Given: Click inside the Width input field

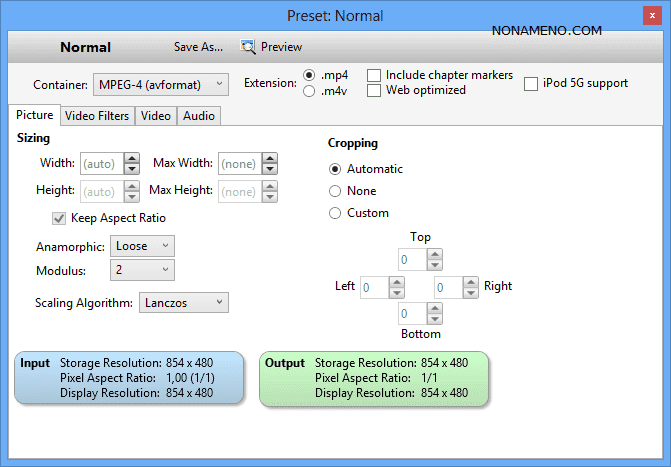Looking at the screenshot, I should [x=98, y=163].
